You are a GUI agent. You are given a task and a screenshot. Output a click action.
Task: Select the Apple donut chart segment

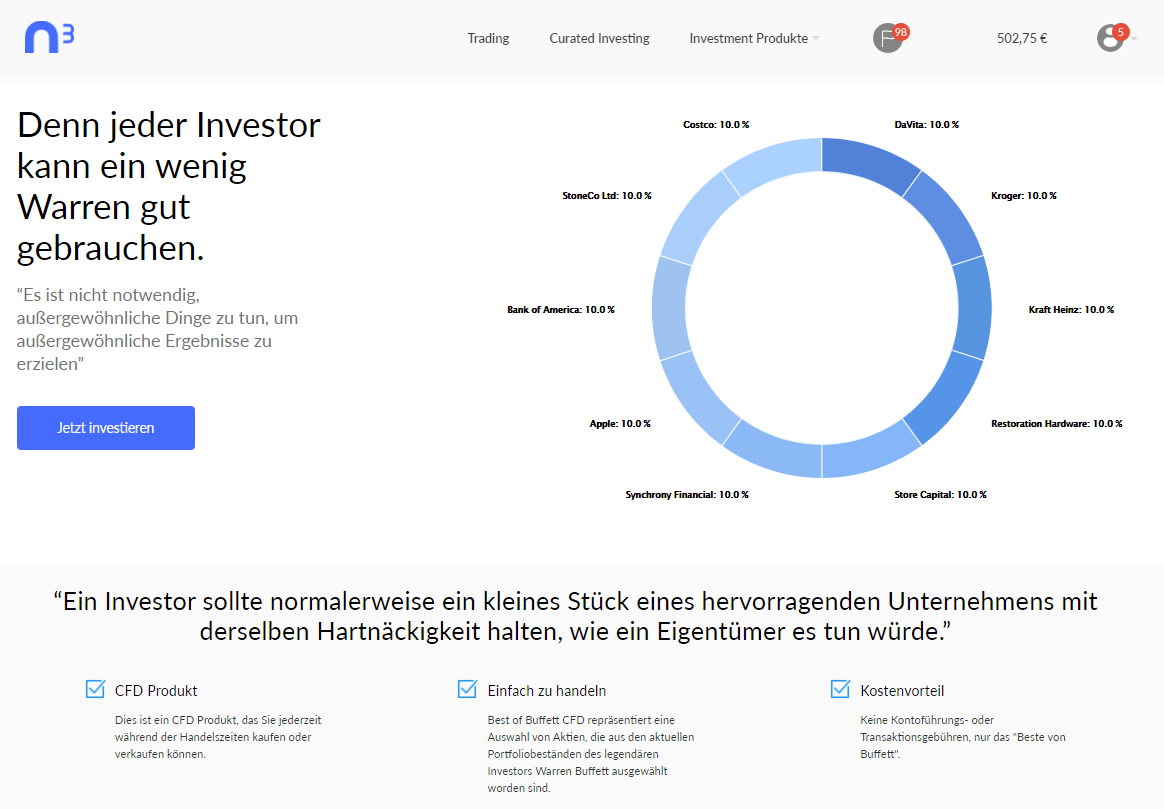pyautogui.click(x=699, y=401)
